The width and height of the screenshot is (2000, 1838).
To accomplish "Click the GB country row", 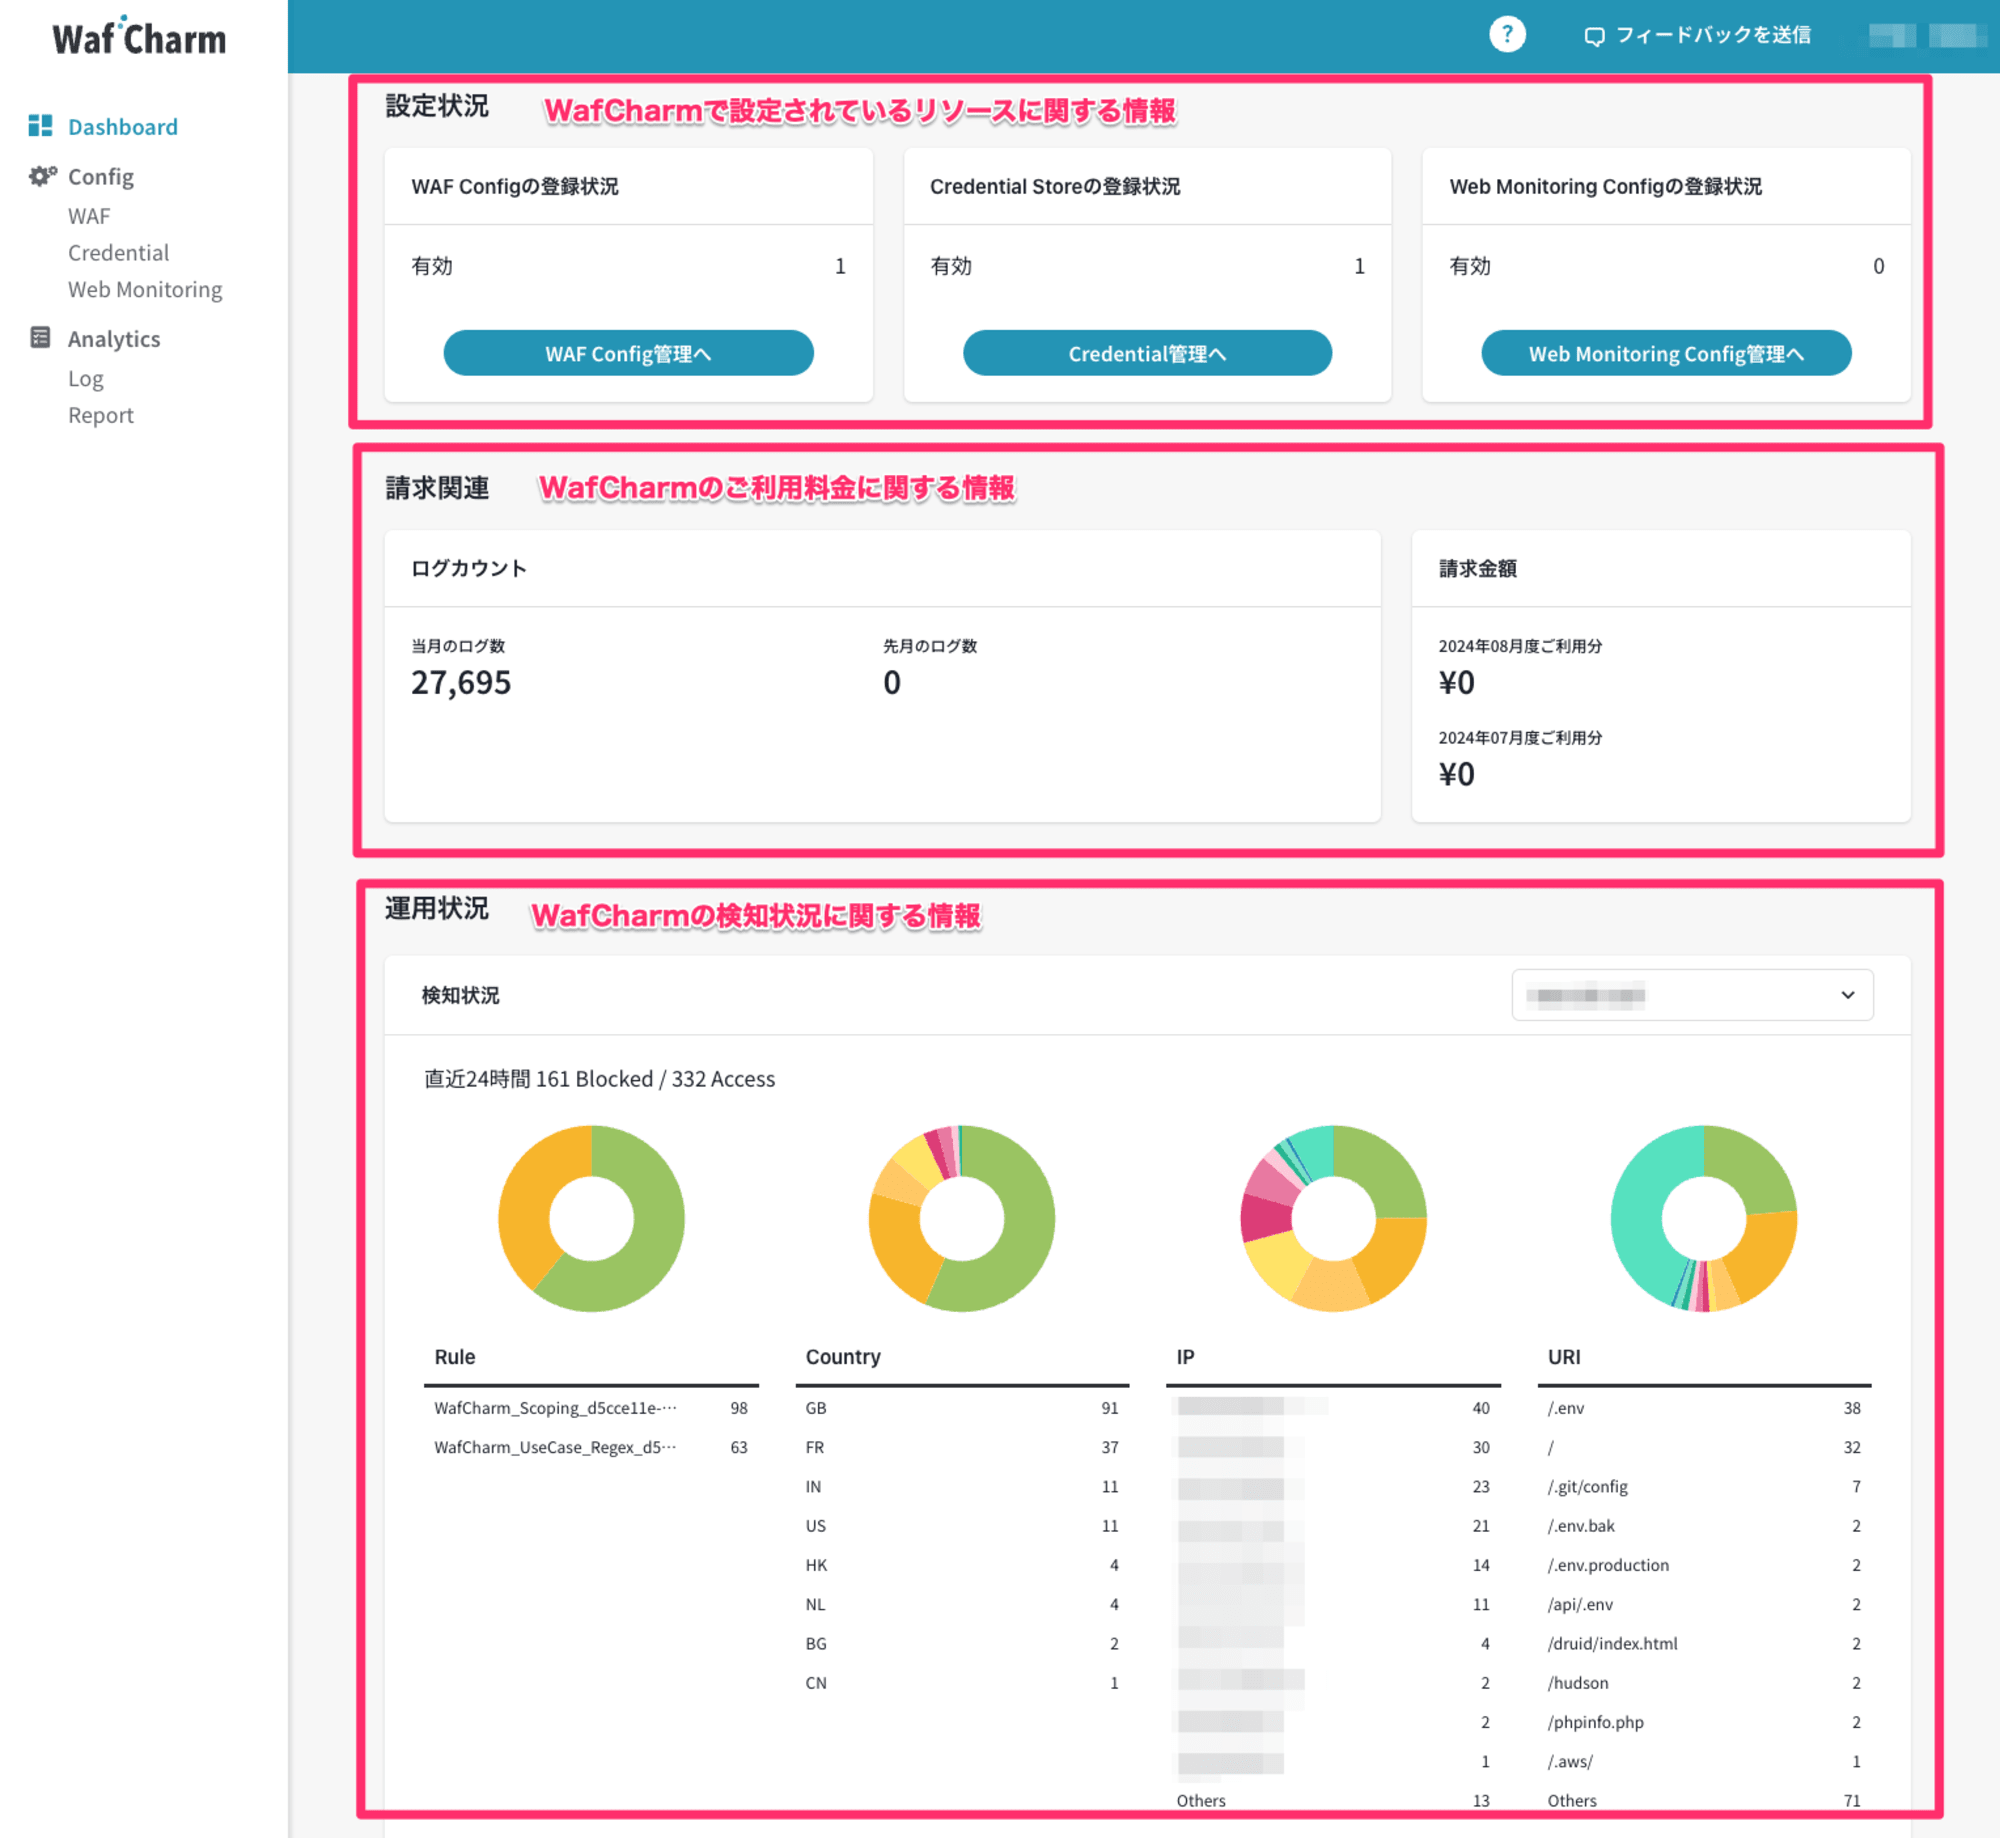I will [x=962, y=1408].
